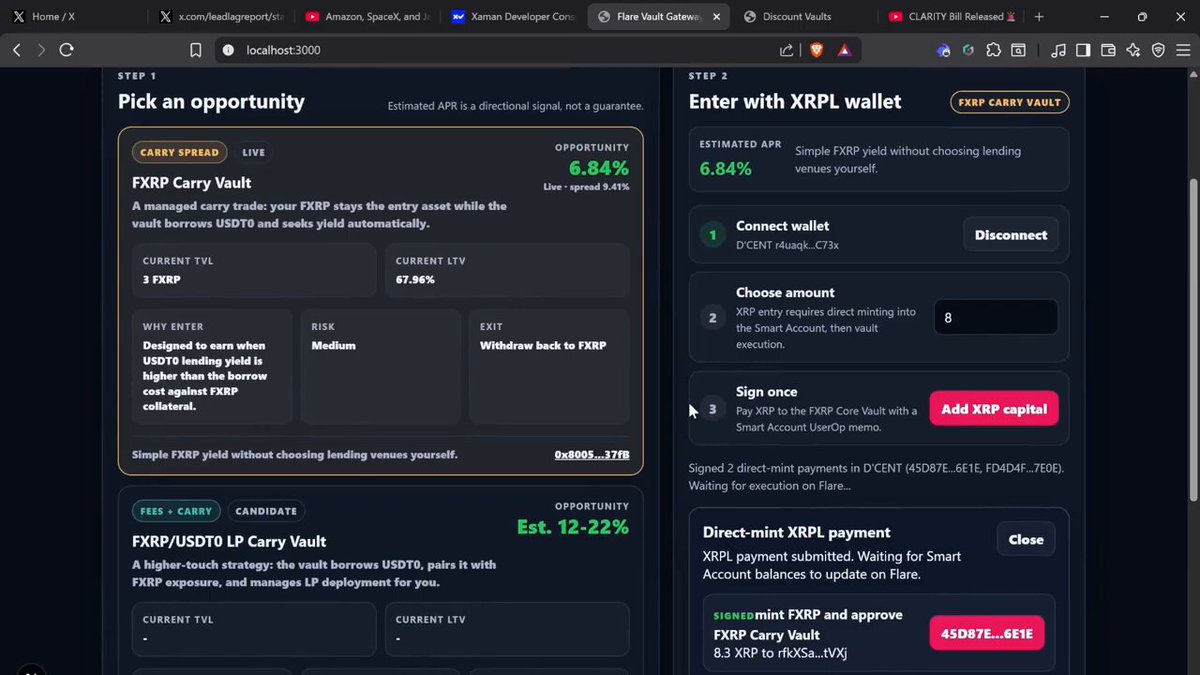The image size is (1200, 675).
Task: Click the CANDIDATE status badge
Action: 266,511
